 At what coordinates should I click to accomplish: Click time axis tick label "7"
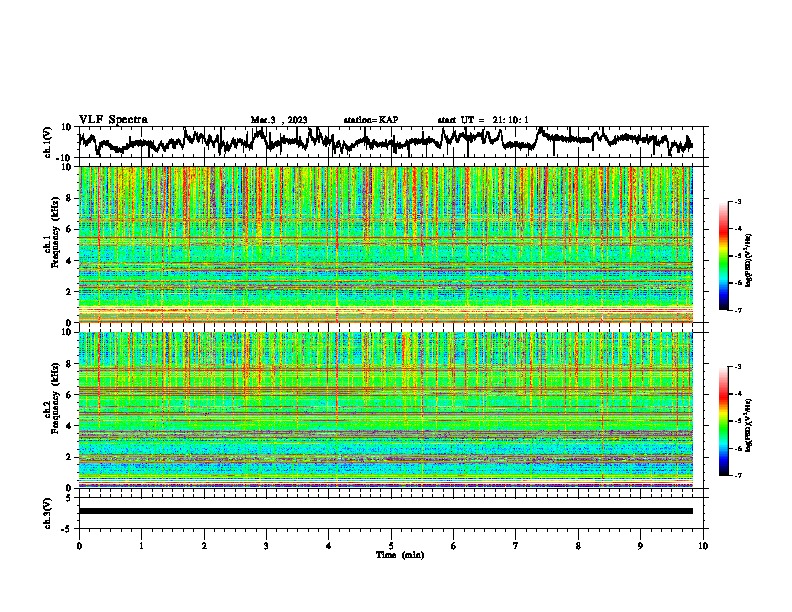(x=516, y=546)
